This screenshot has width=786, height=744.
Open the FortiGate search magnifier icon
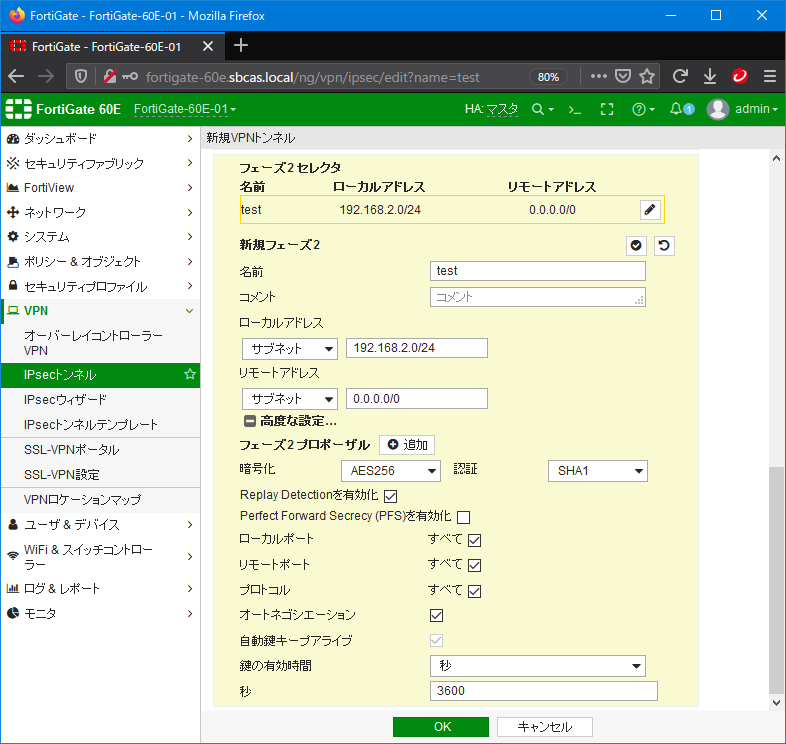pos(542,109)
